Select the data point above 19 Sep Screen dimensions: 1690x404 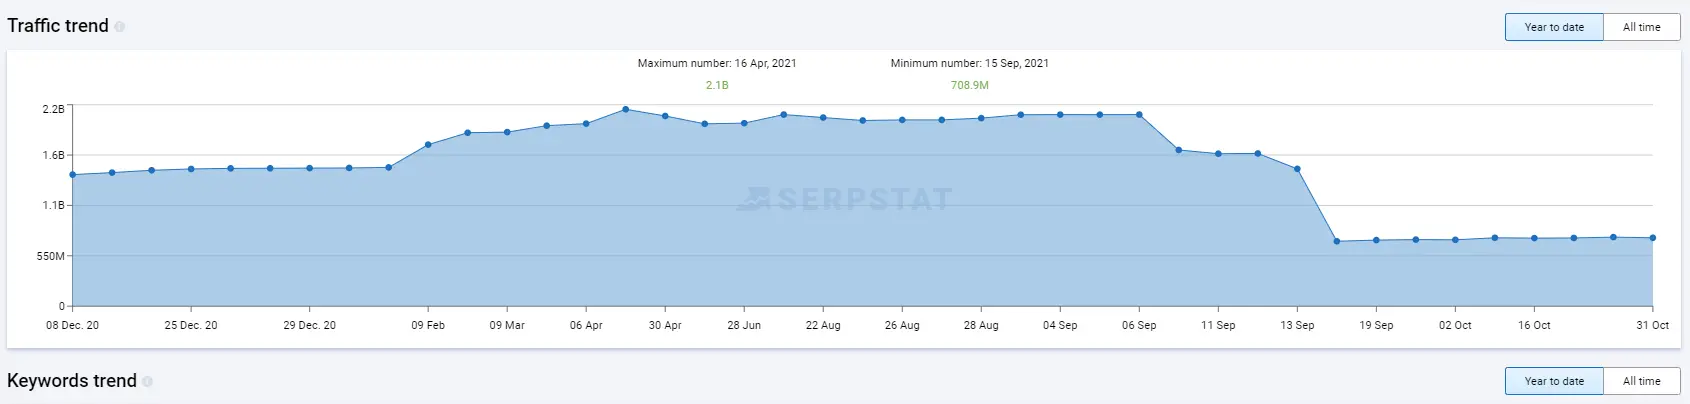click(1376, 240)
